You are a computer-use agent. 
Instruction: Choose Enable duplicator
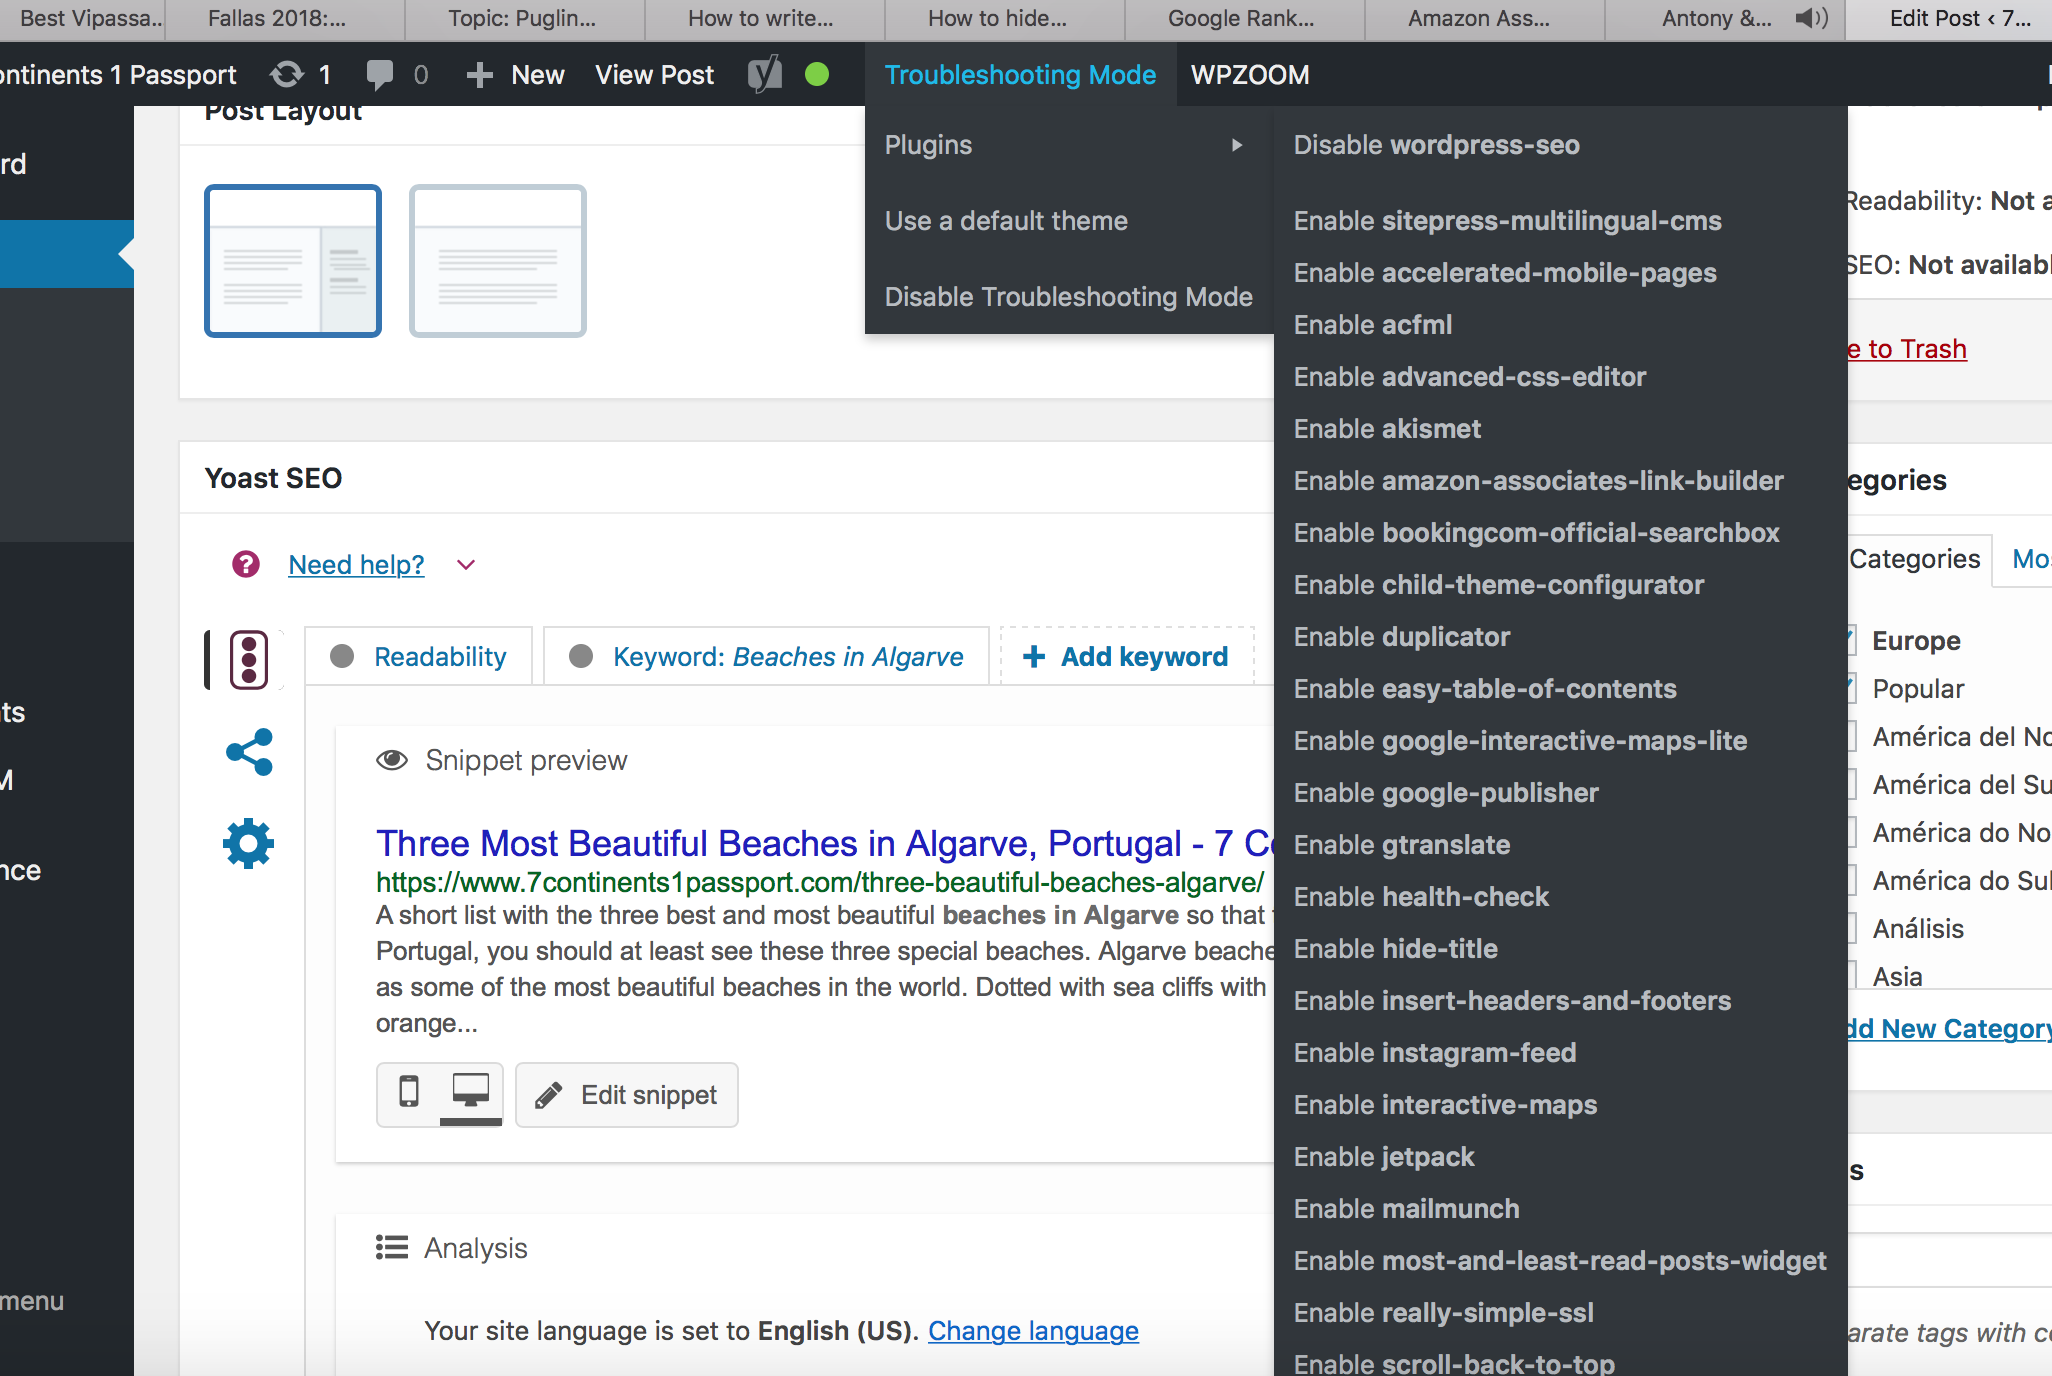point(1402,637)
